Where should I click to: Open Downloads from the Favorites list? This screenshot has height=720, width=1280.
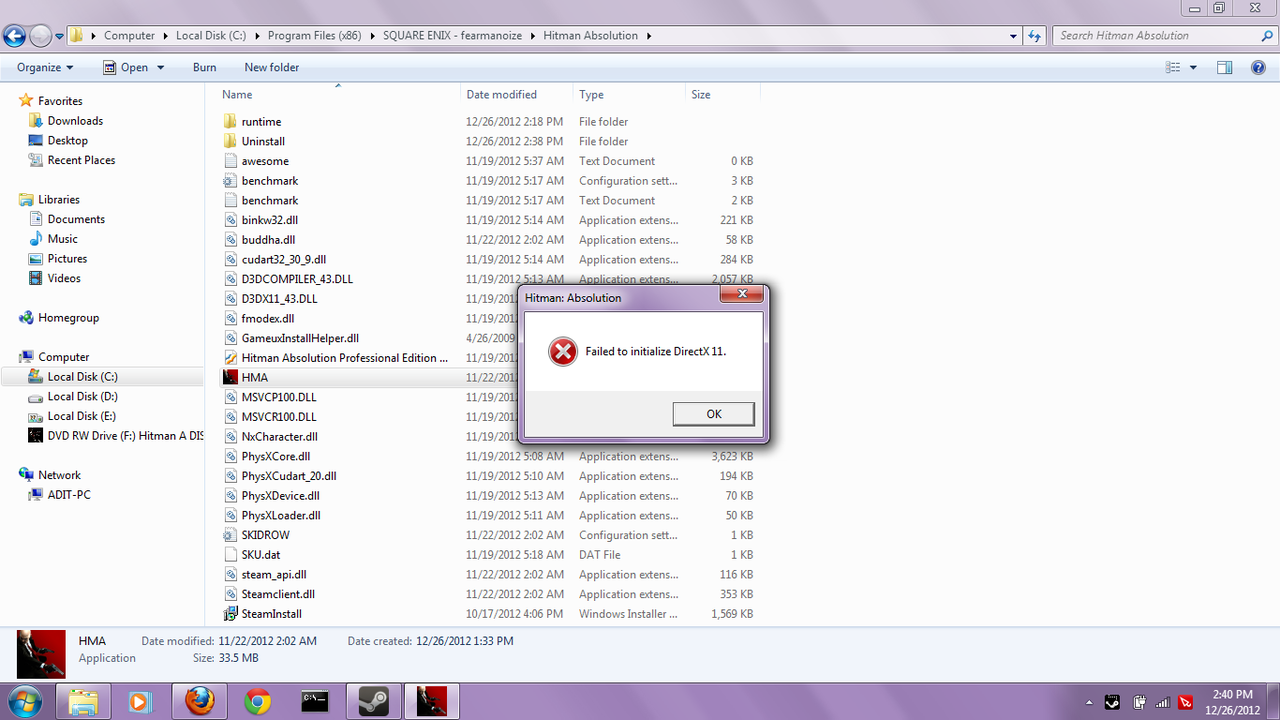[x=75, y=121]
